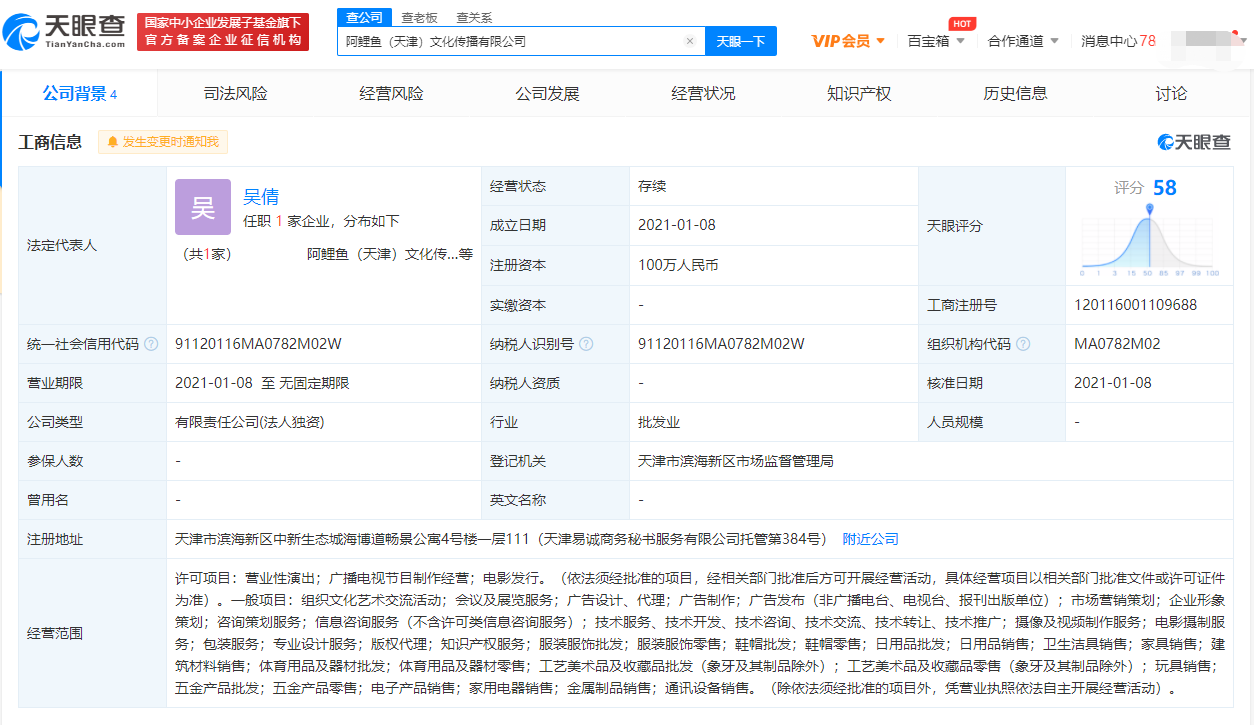This screenshot has height=725, width=1254.
Task: Click the TianYan score distribution chart marker
Action: (x=1149, y=209)
